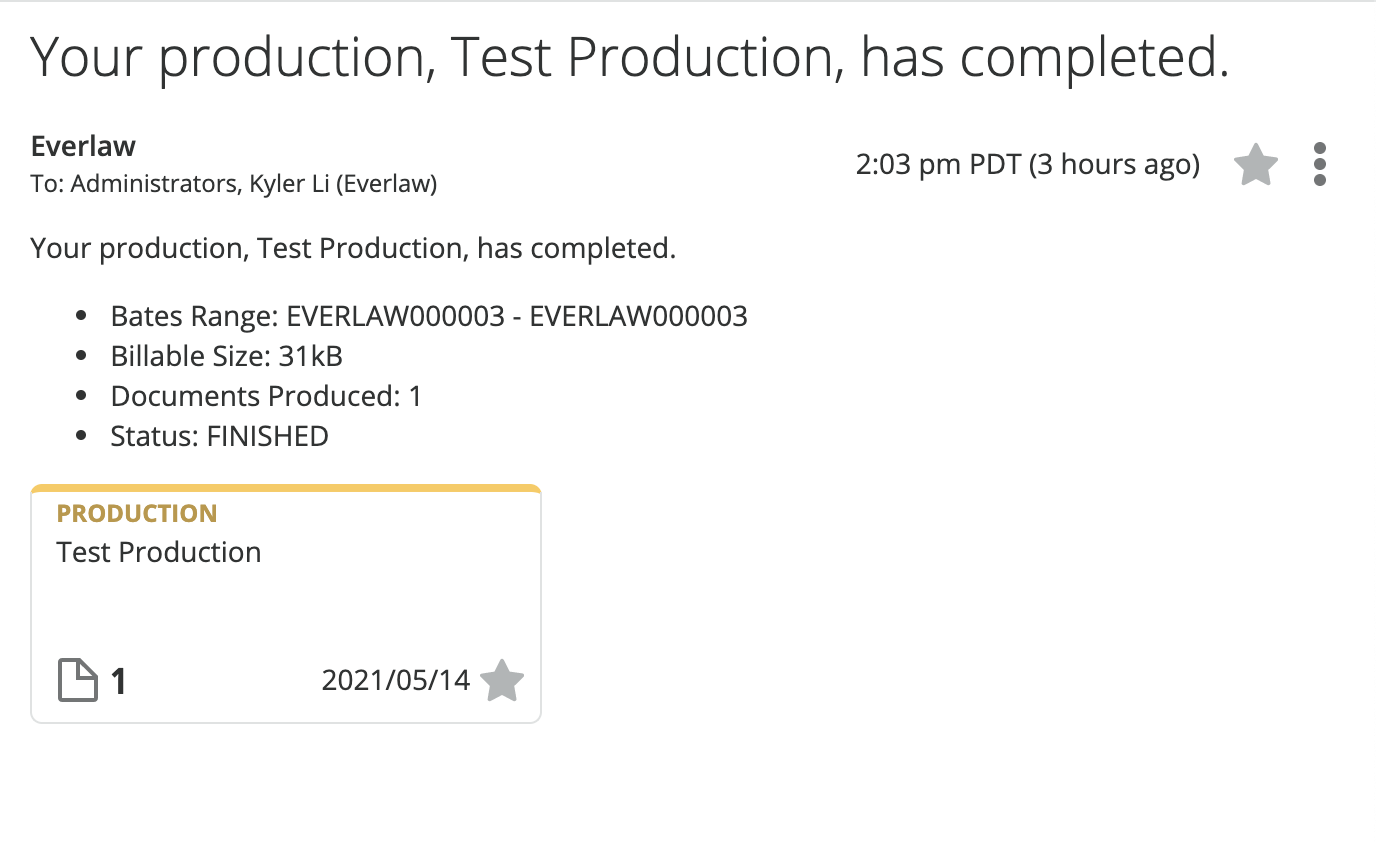
Task: Click the Everlaw sender name
Action: click(83, 146)
